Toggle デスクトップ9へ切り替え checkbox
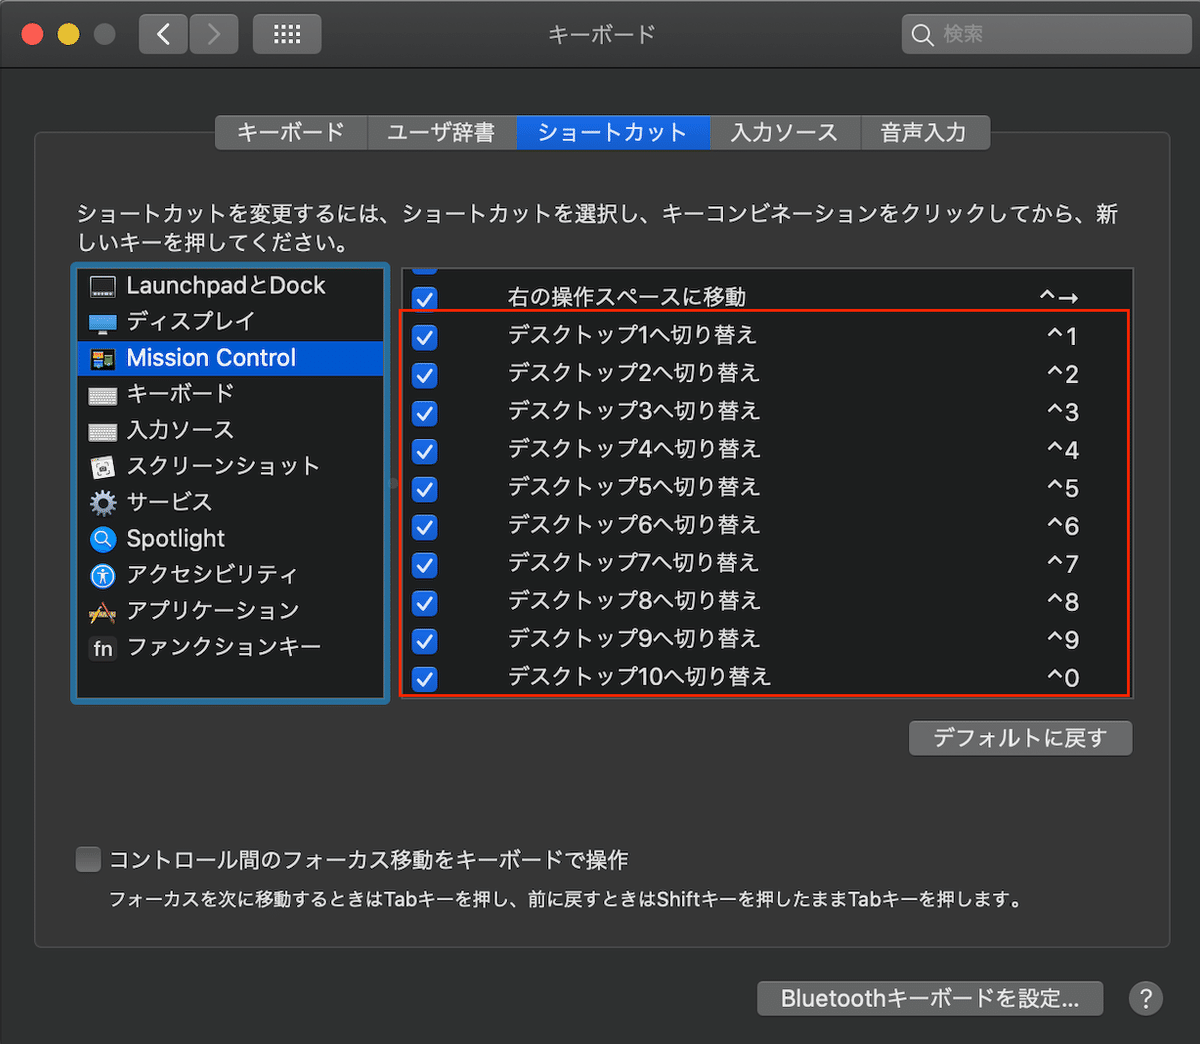Screen dimensions: 1200x1044 point(425,641)
